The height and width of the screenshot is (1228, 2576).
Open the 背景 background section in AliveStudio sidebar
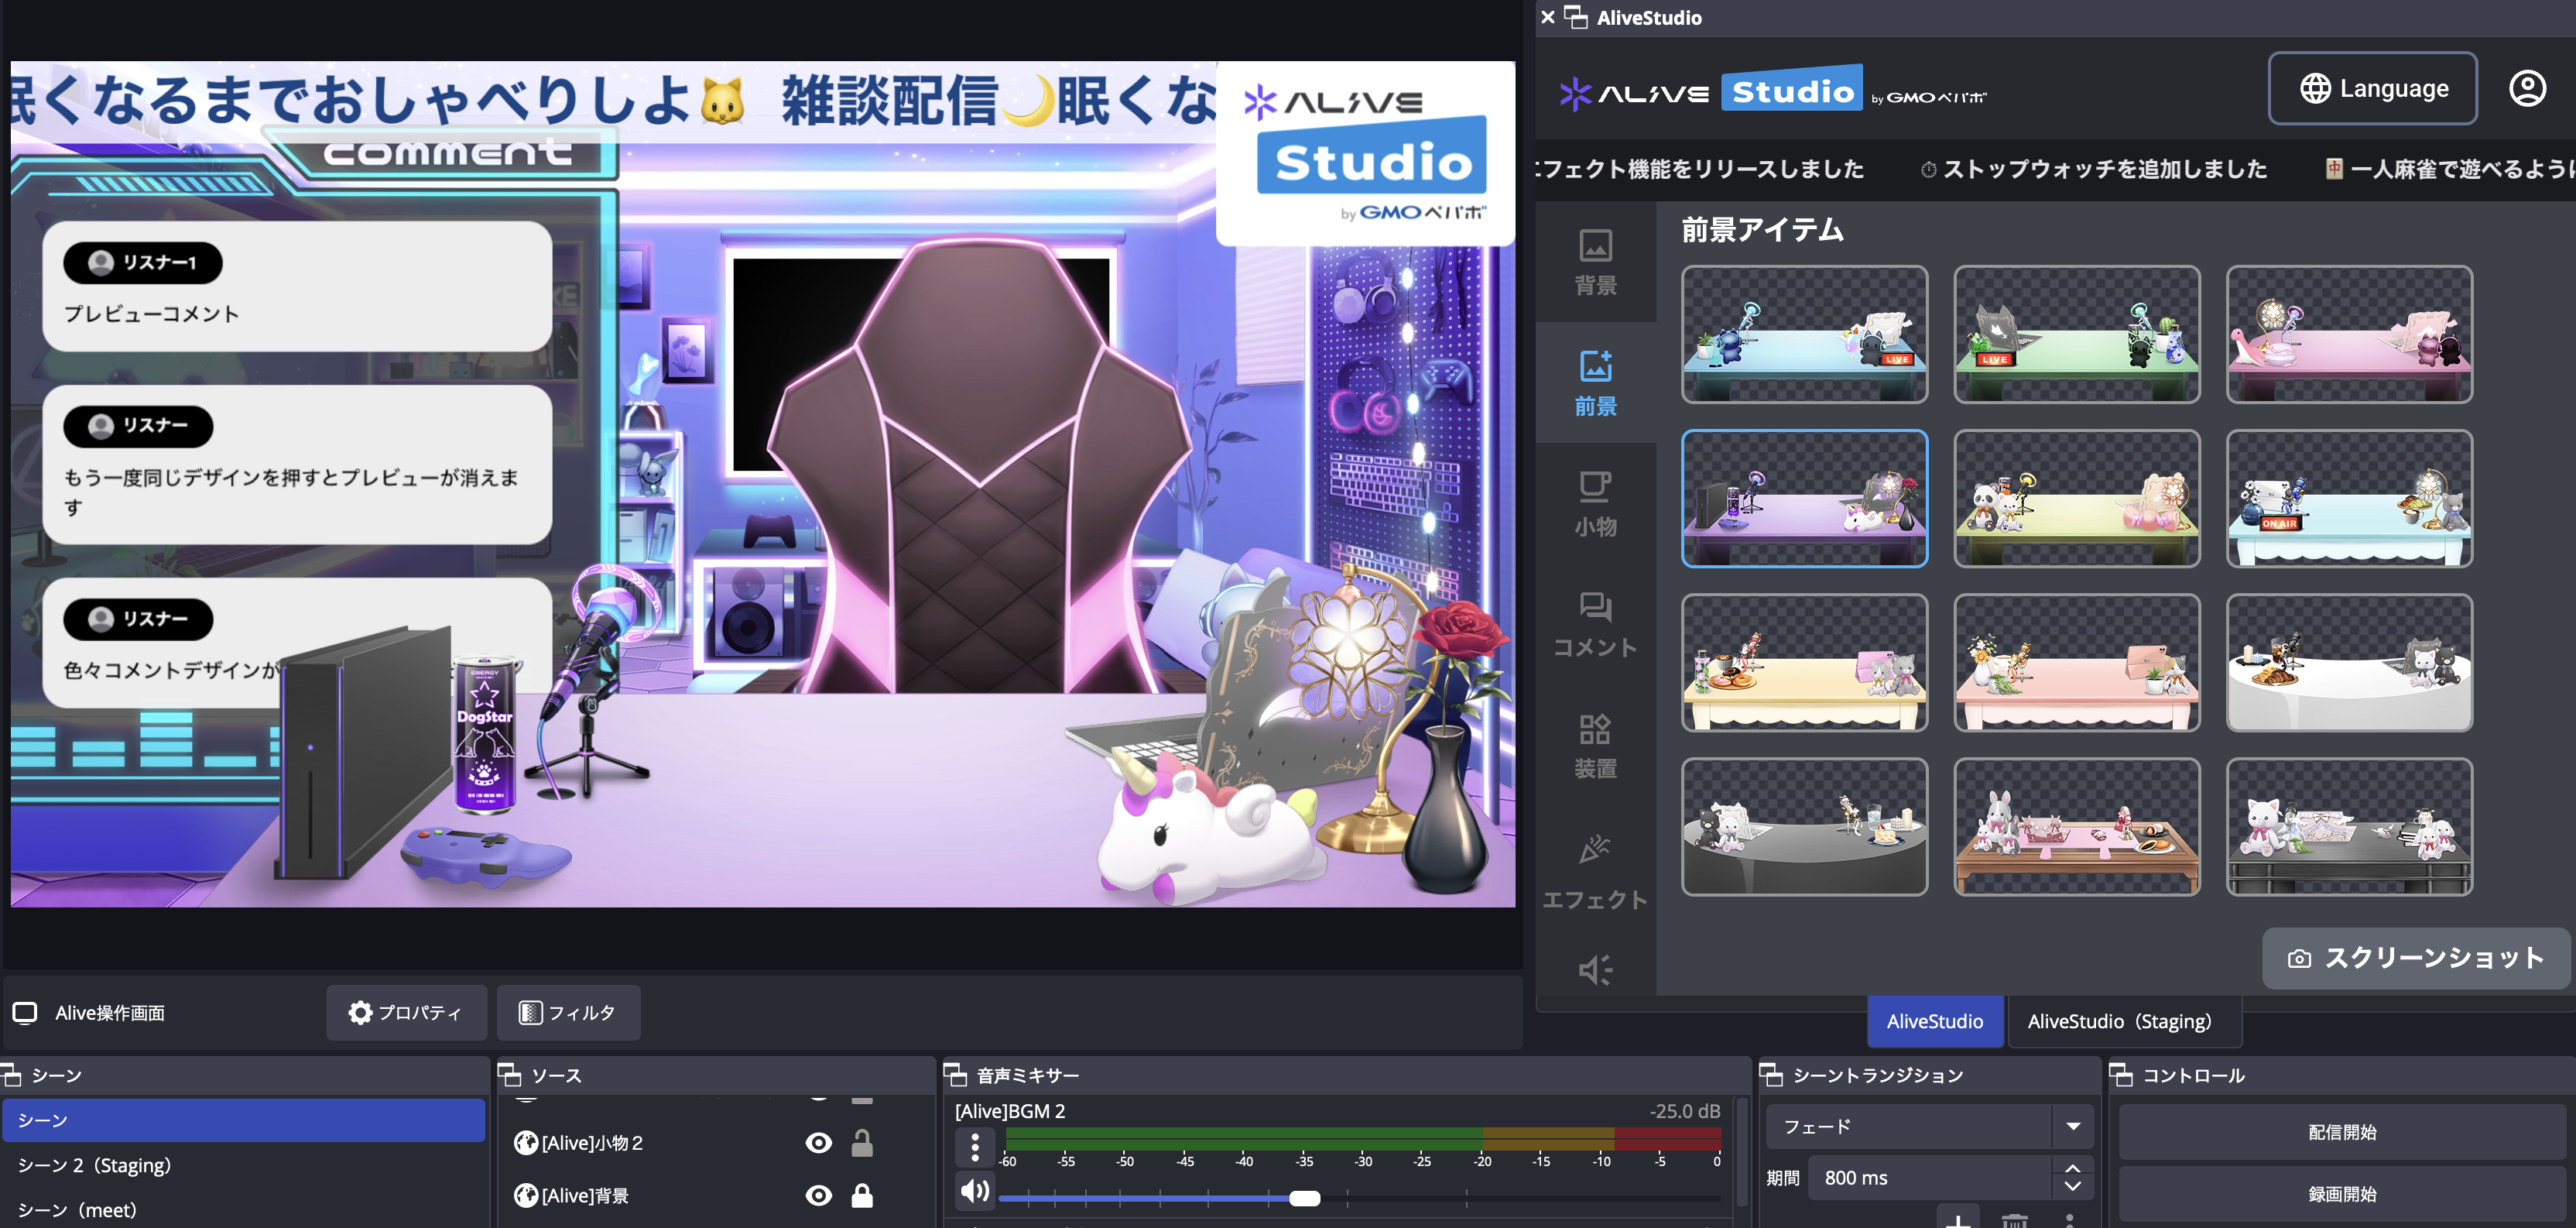[1595, 262]
